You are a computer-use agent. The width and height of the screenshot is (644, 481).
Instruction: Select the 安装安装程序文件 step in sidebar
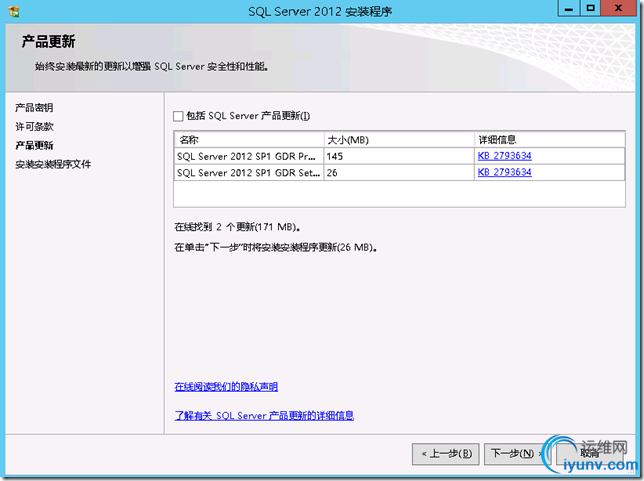[53, 164]
